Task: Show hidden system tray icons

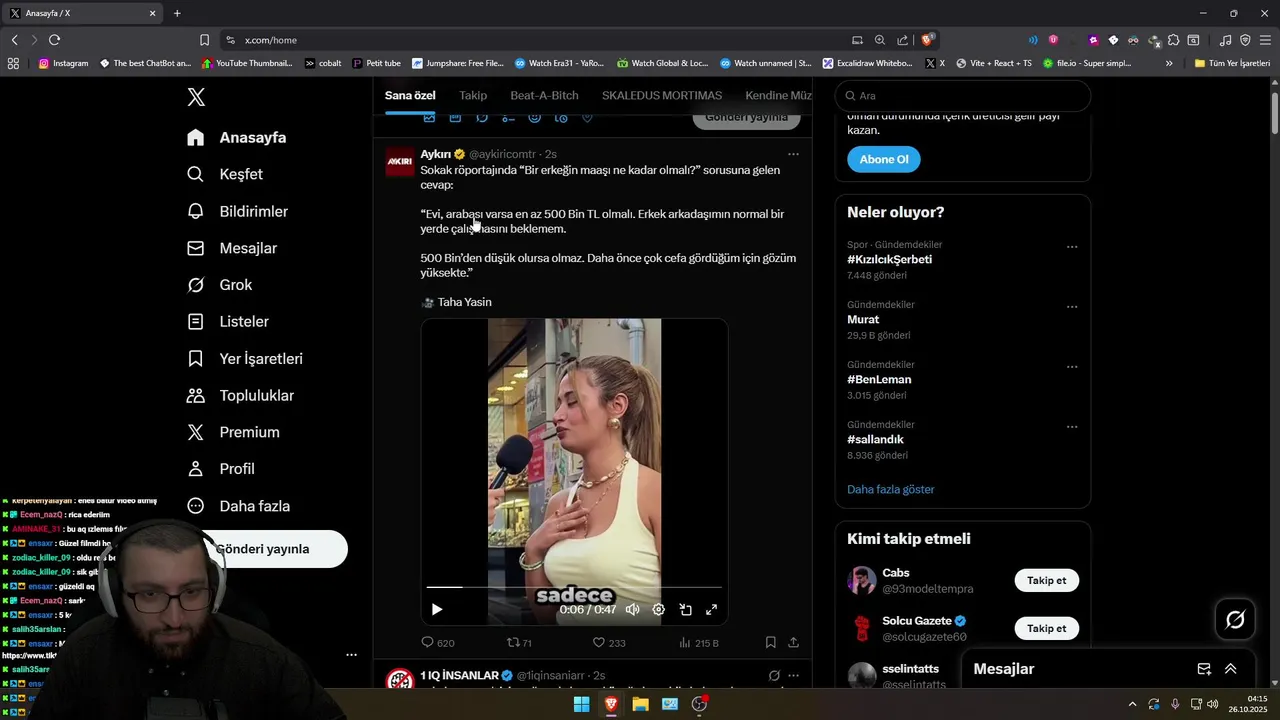Action: (x=1132, y=704)
